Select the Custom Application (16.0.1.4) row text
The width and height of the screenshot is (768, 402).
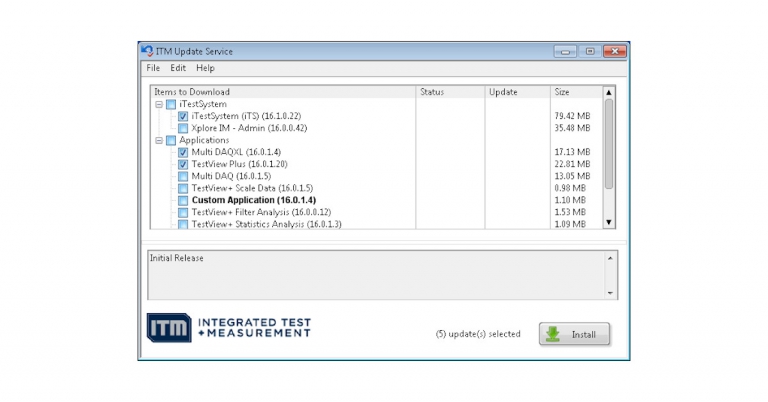tap(254, 200)
